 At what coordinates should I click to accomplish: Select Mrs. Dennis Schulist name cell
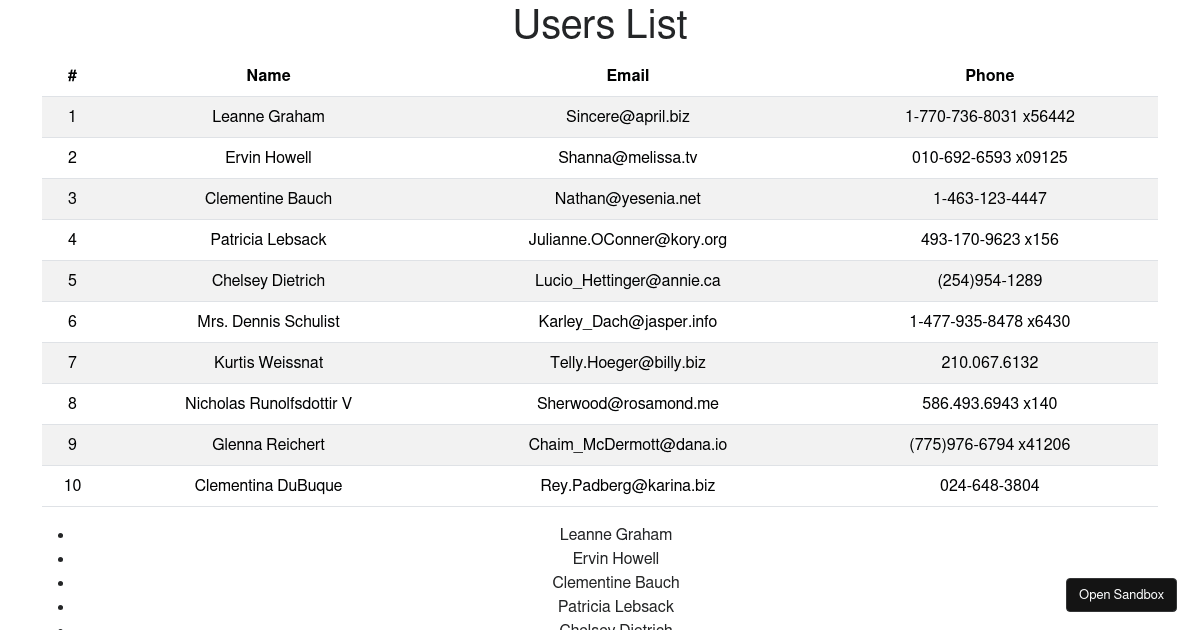[268, 322]
